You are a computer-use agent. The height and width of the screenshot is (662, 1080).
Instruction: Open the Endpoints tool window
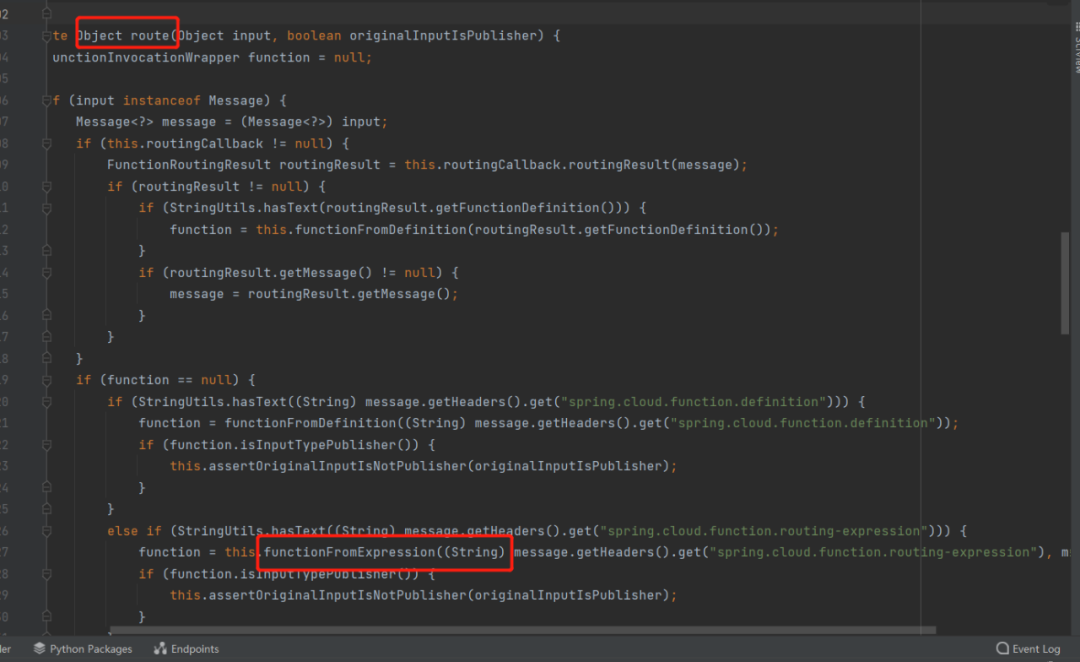click(187, 649)
